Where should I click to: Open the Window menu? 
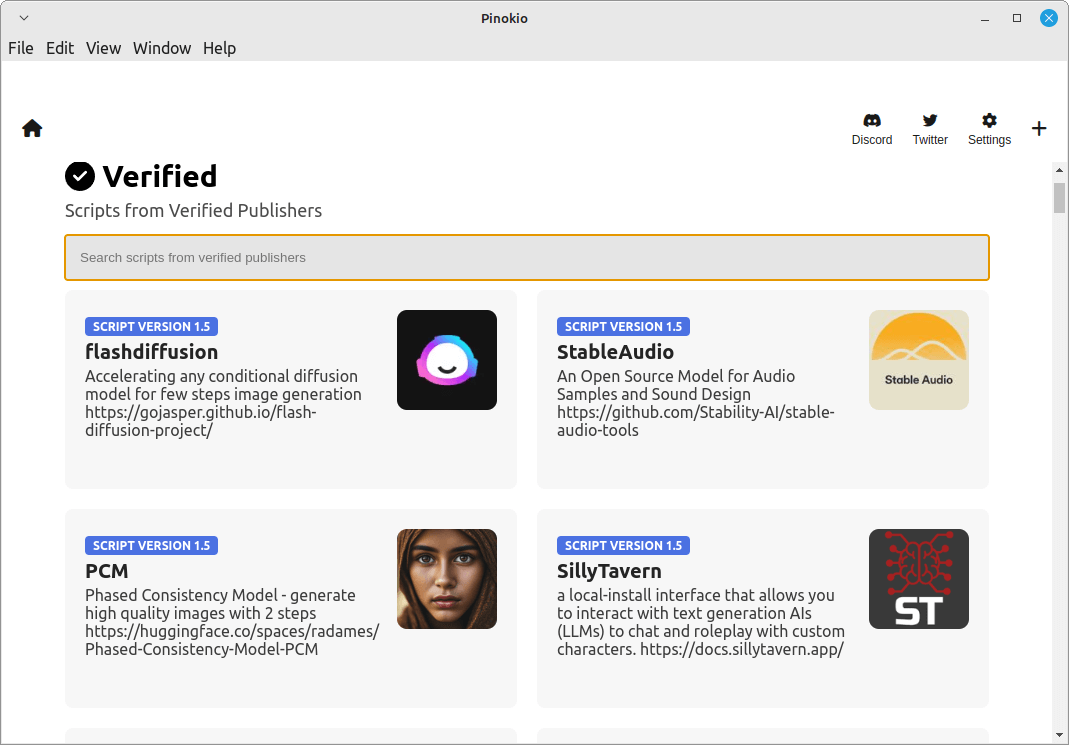(x=162, y=48)
